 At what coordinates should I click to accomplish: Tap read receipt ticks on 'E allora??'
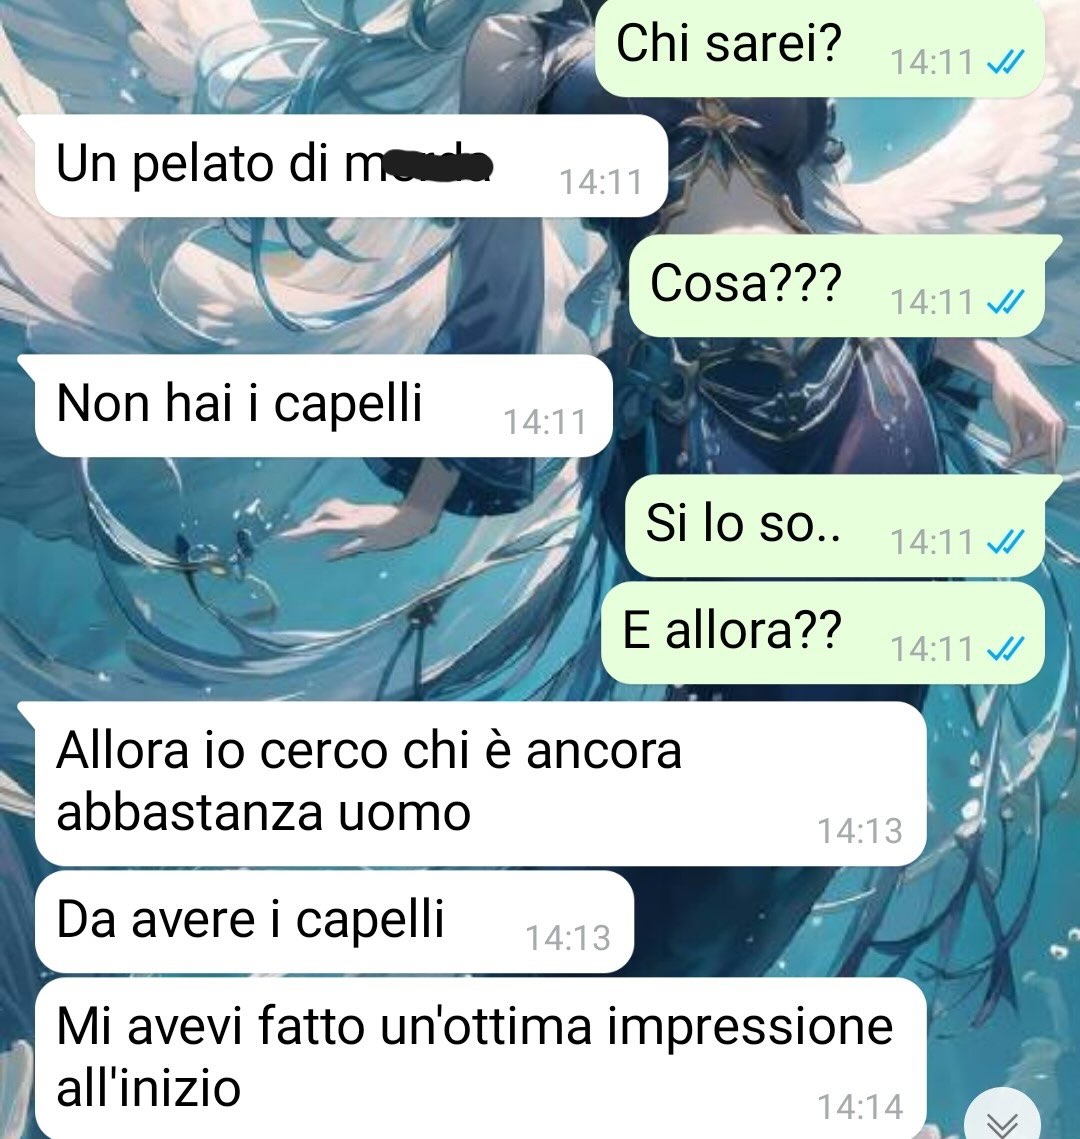[1006, 648]
